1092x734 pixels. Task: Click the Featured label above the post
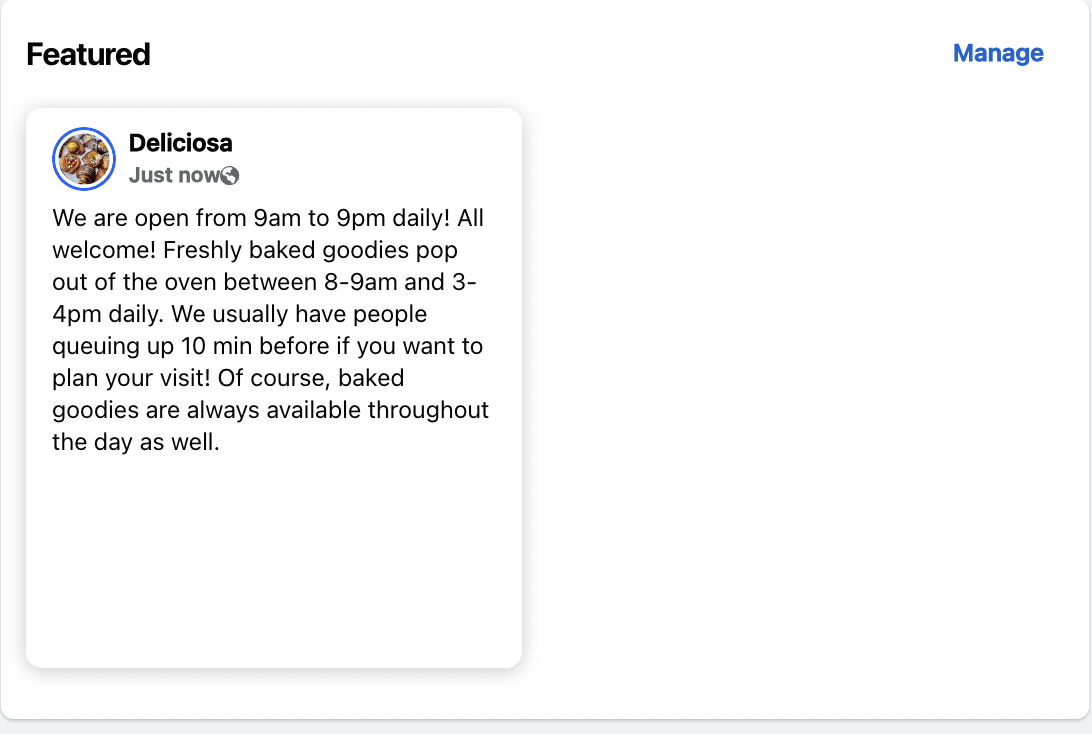tap(89, 54)
